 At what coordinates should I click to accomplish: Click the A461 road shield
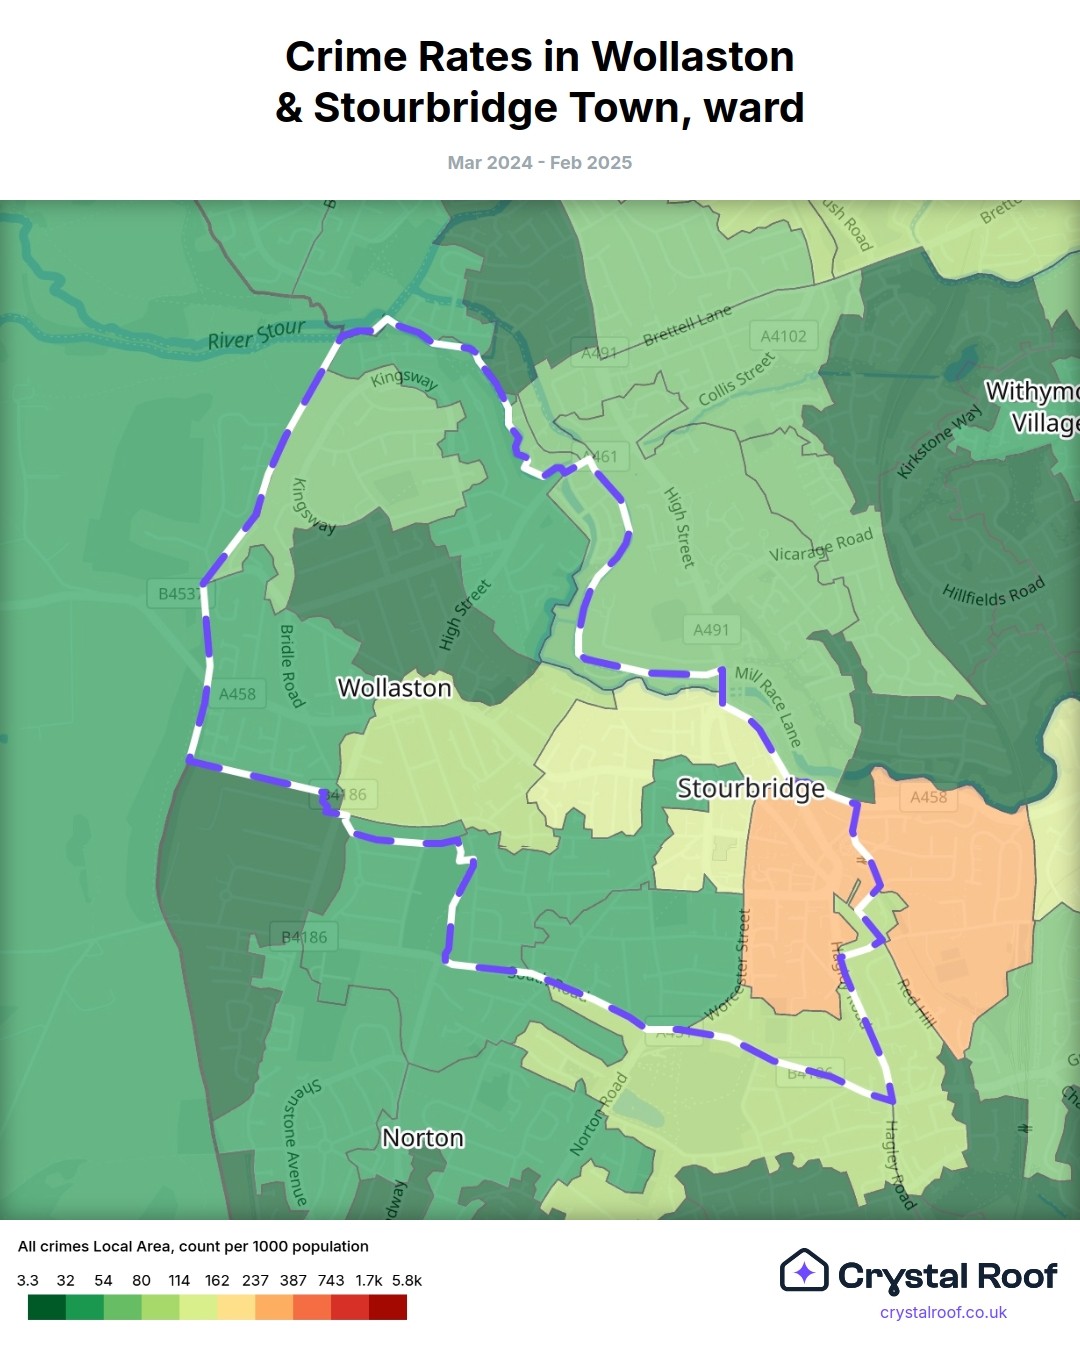click(603, 457)
